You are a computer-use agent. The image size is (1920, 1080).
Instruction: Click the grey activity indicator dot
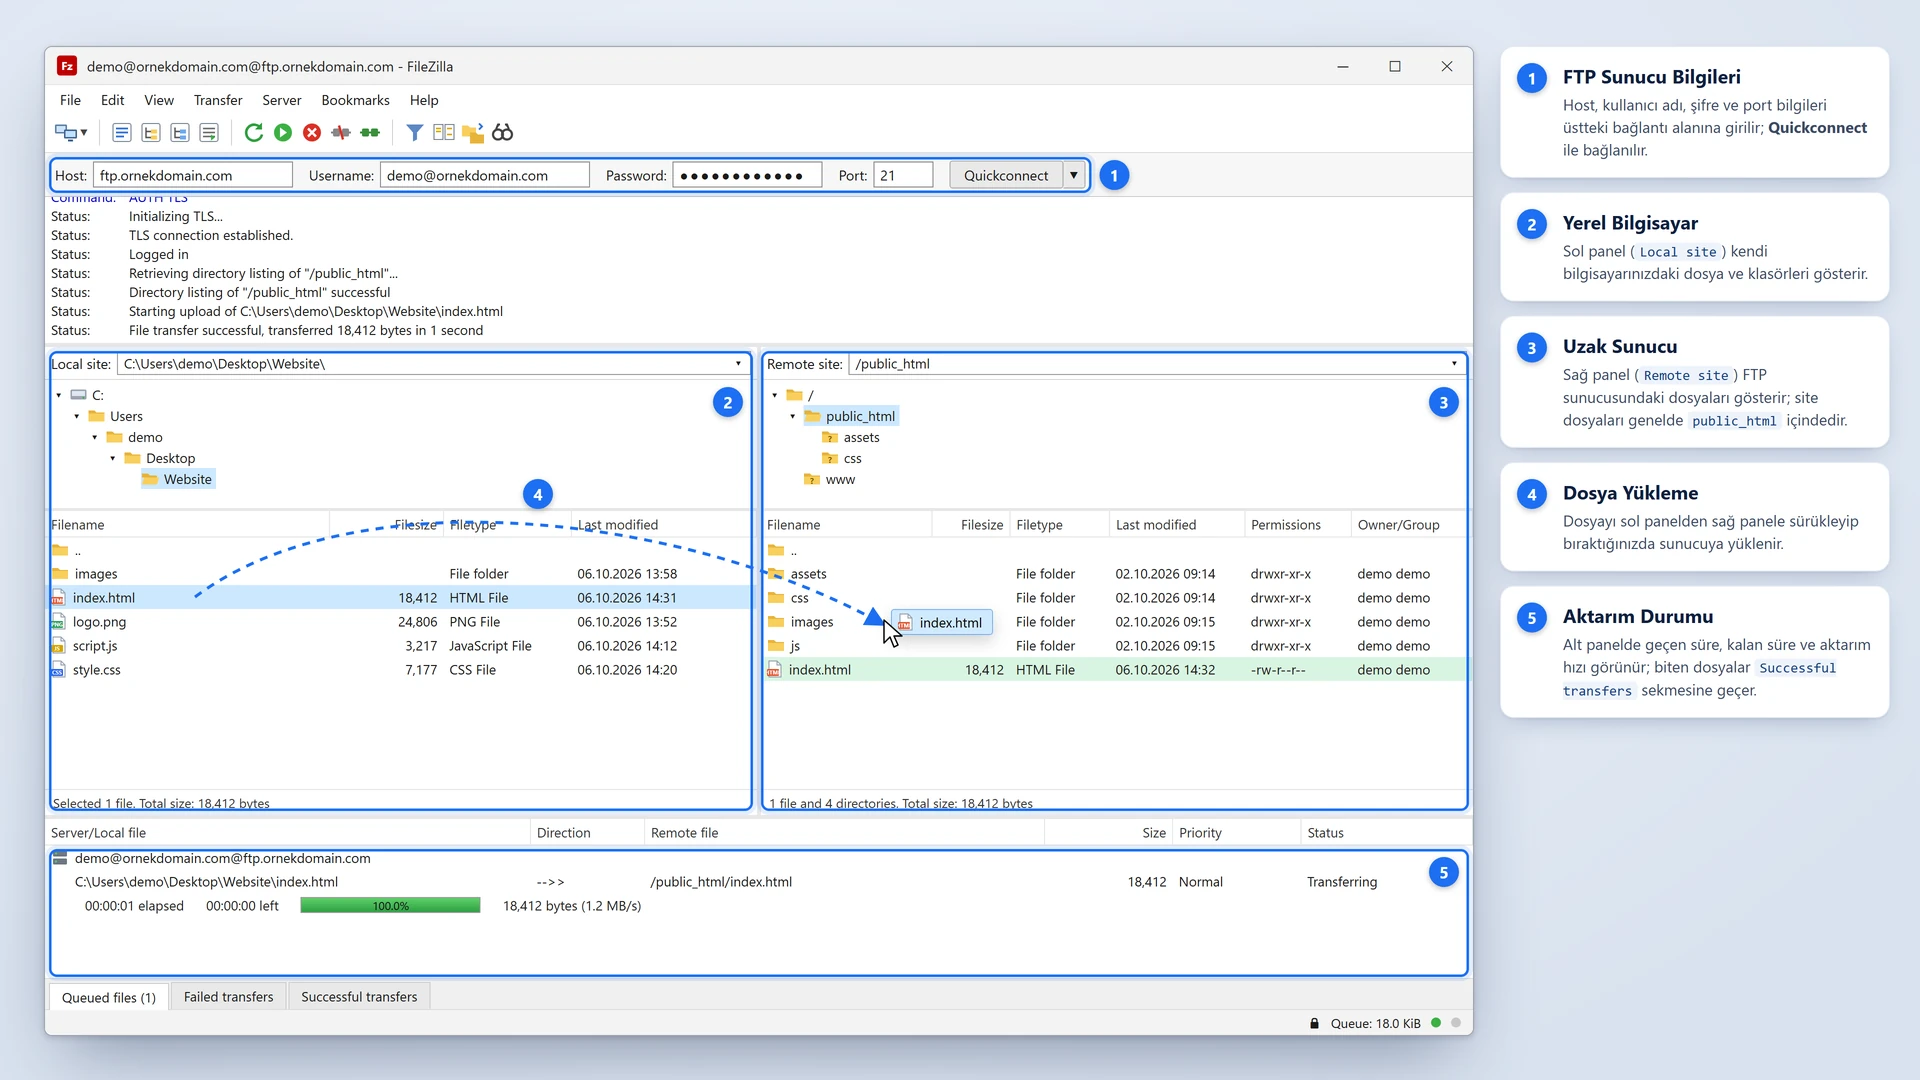pyautogui.click(x=1456, y=1023)
